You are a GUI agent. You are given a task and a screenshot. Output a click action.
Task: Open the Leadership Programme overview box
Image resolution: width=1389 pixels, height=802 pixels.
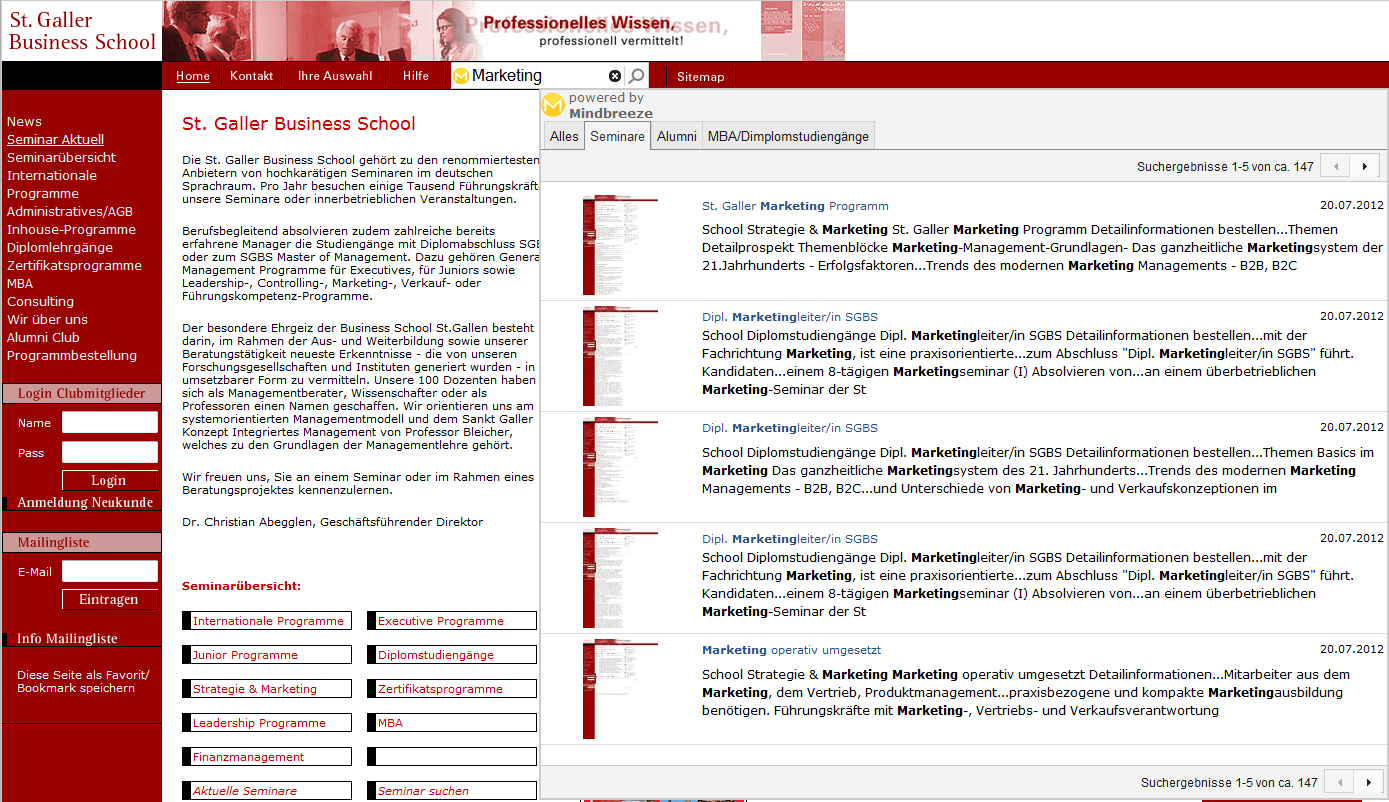tap(267, 723)
